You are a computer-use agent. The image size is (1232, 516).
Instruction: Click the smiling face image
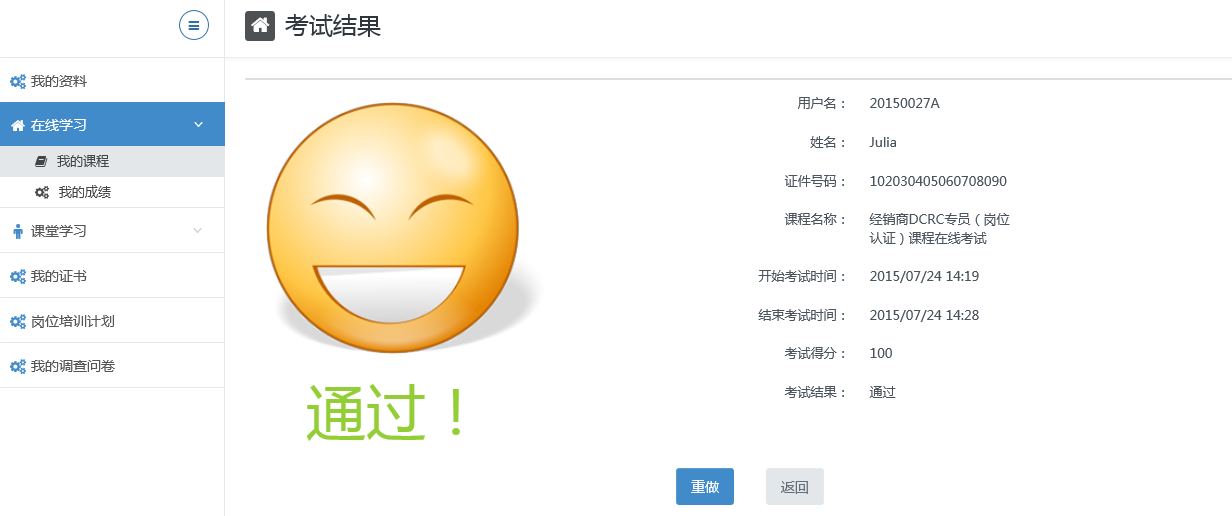[x=393, y=228]
